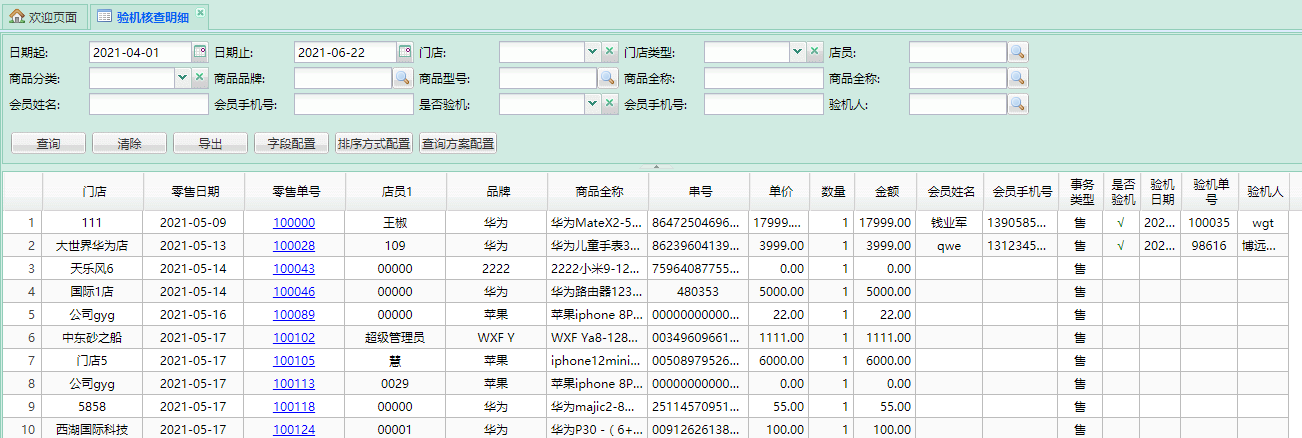Screen dimensions: 1302x438
Task: Click the 商品品牌 lookup magnifier icon
Action: pyautogui.click(x=402, y=78)
